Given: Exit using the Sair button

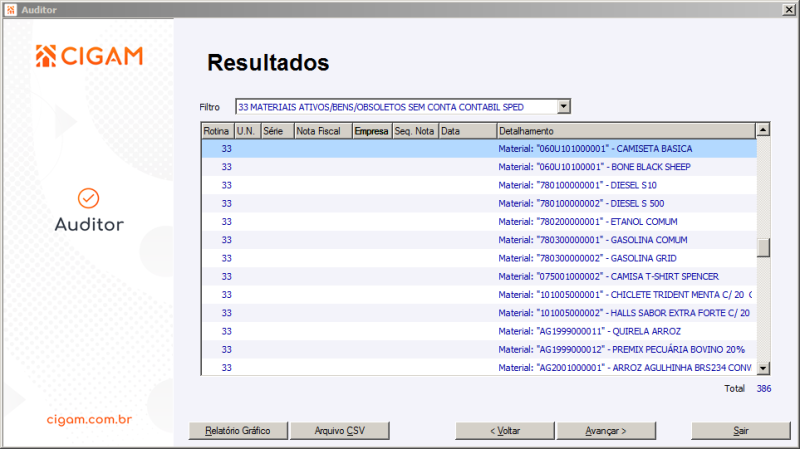Looking at the screenshot, I should (x=741, y=431).
